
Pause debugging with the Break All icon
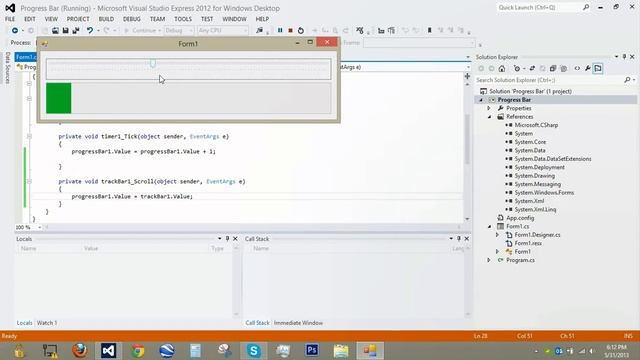click(x=280, y=30)
